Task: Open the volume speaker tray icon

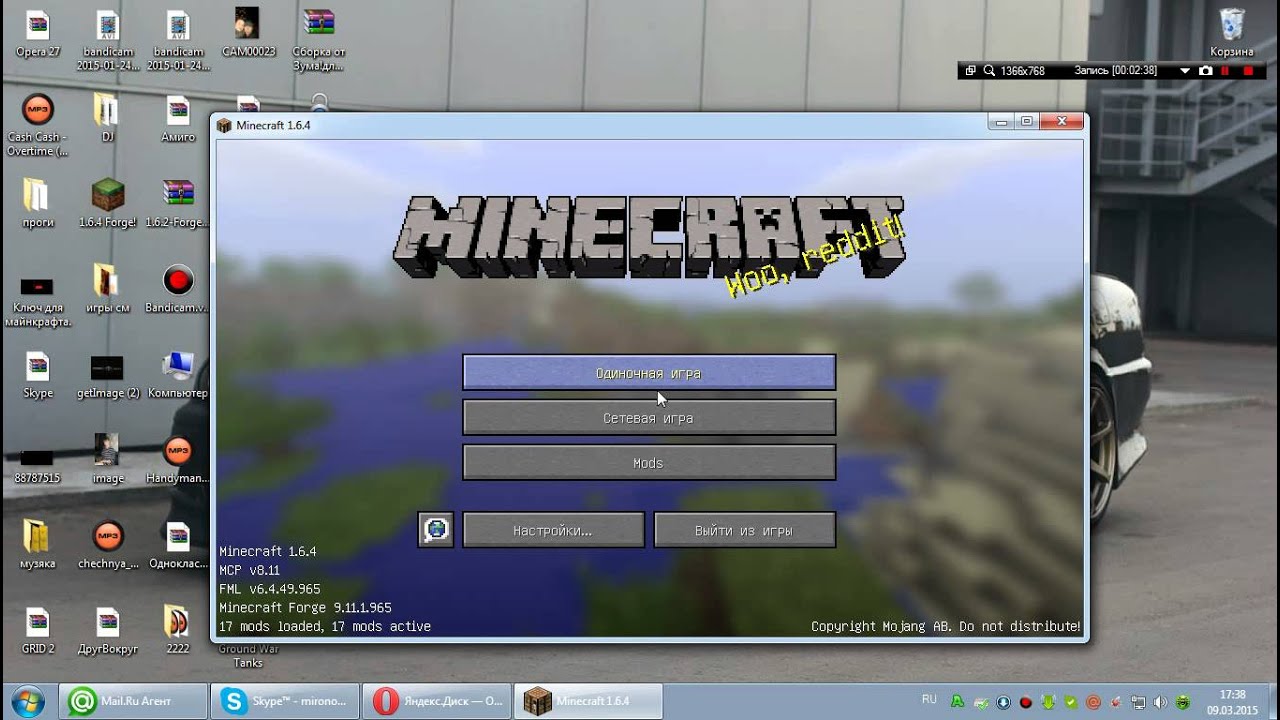Action: pyautogui.click(x=1160, y=702)
